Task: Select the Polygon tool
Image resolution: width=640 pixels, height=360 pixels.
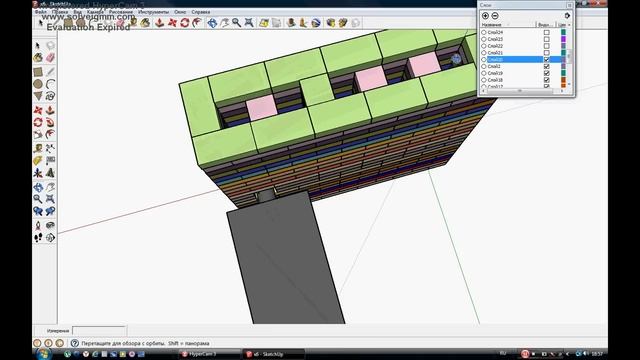Action: point(38,96)
